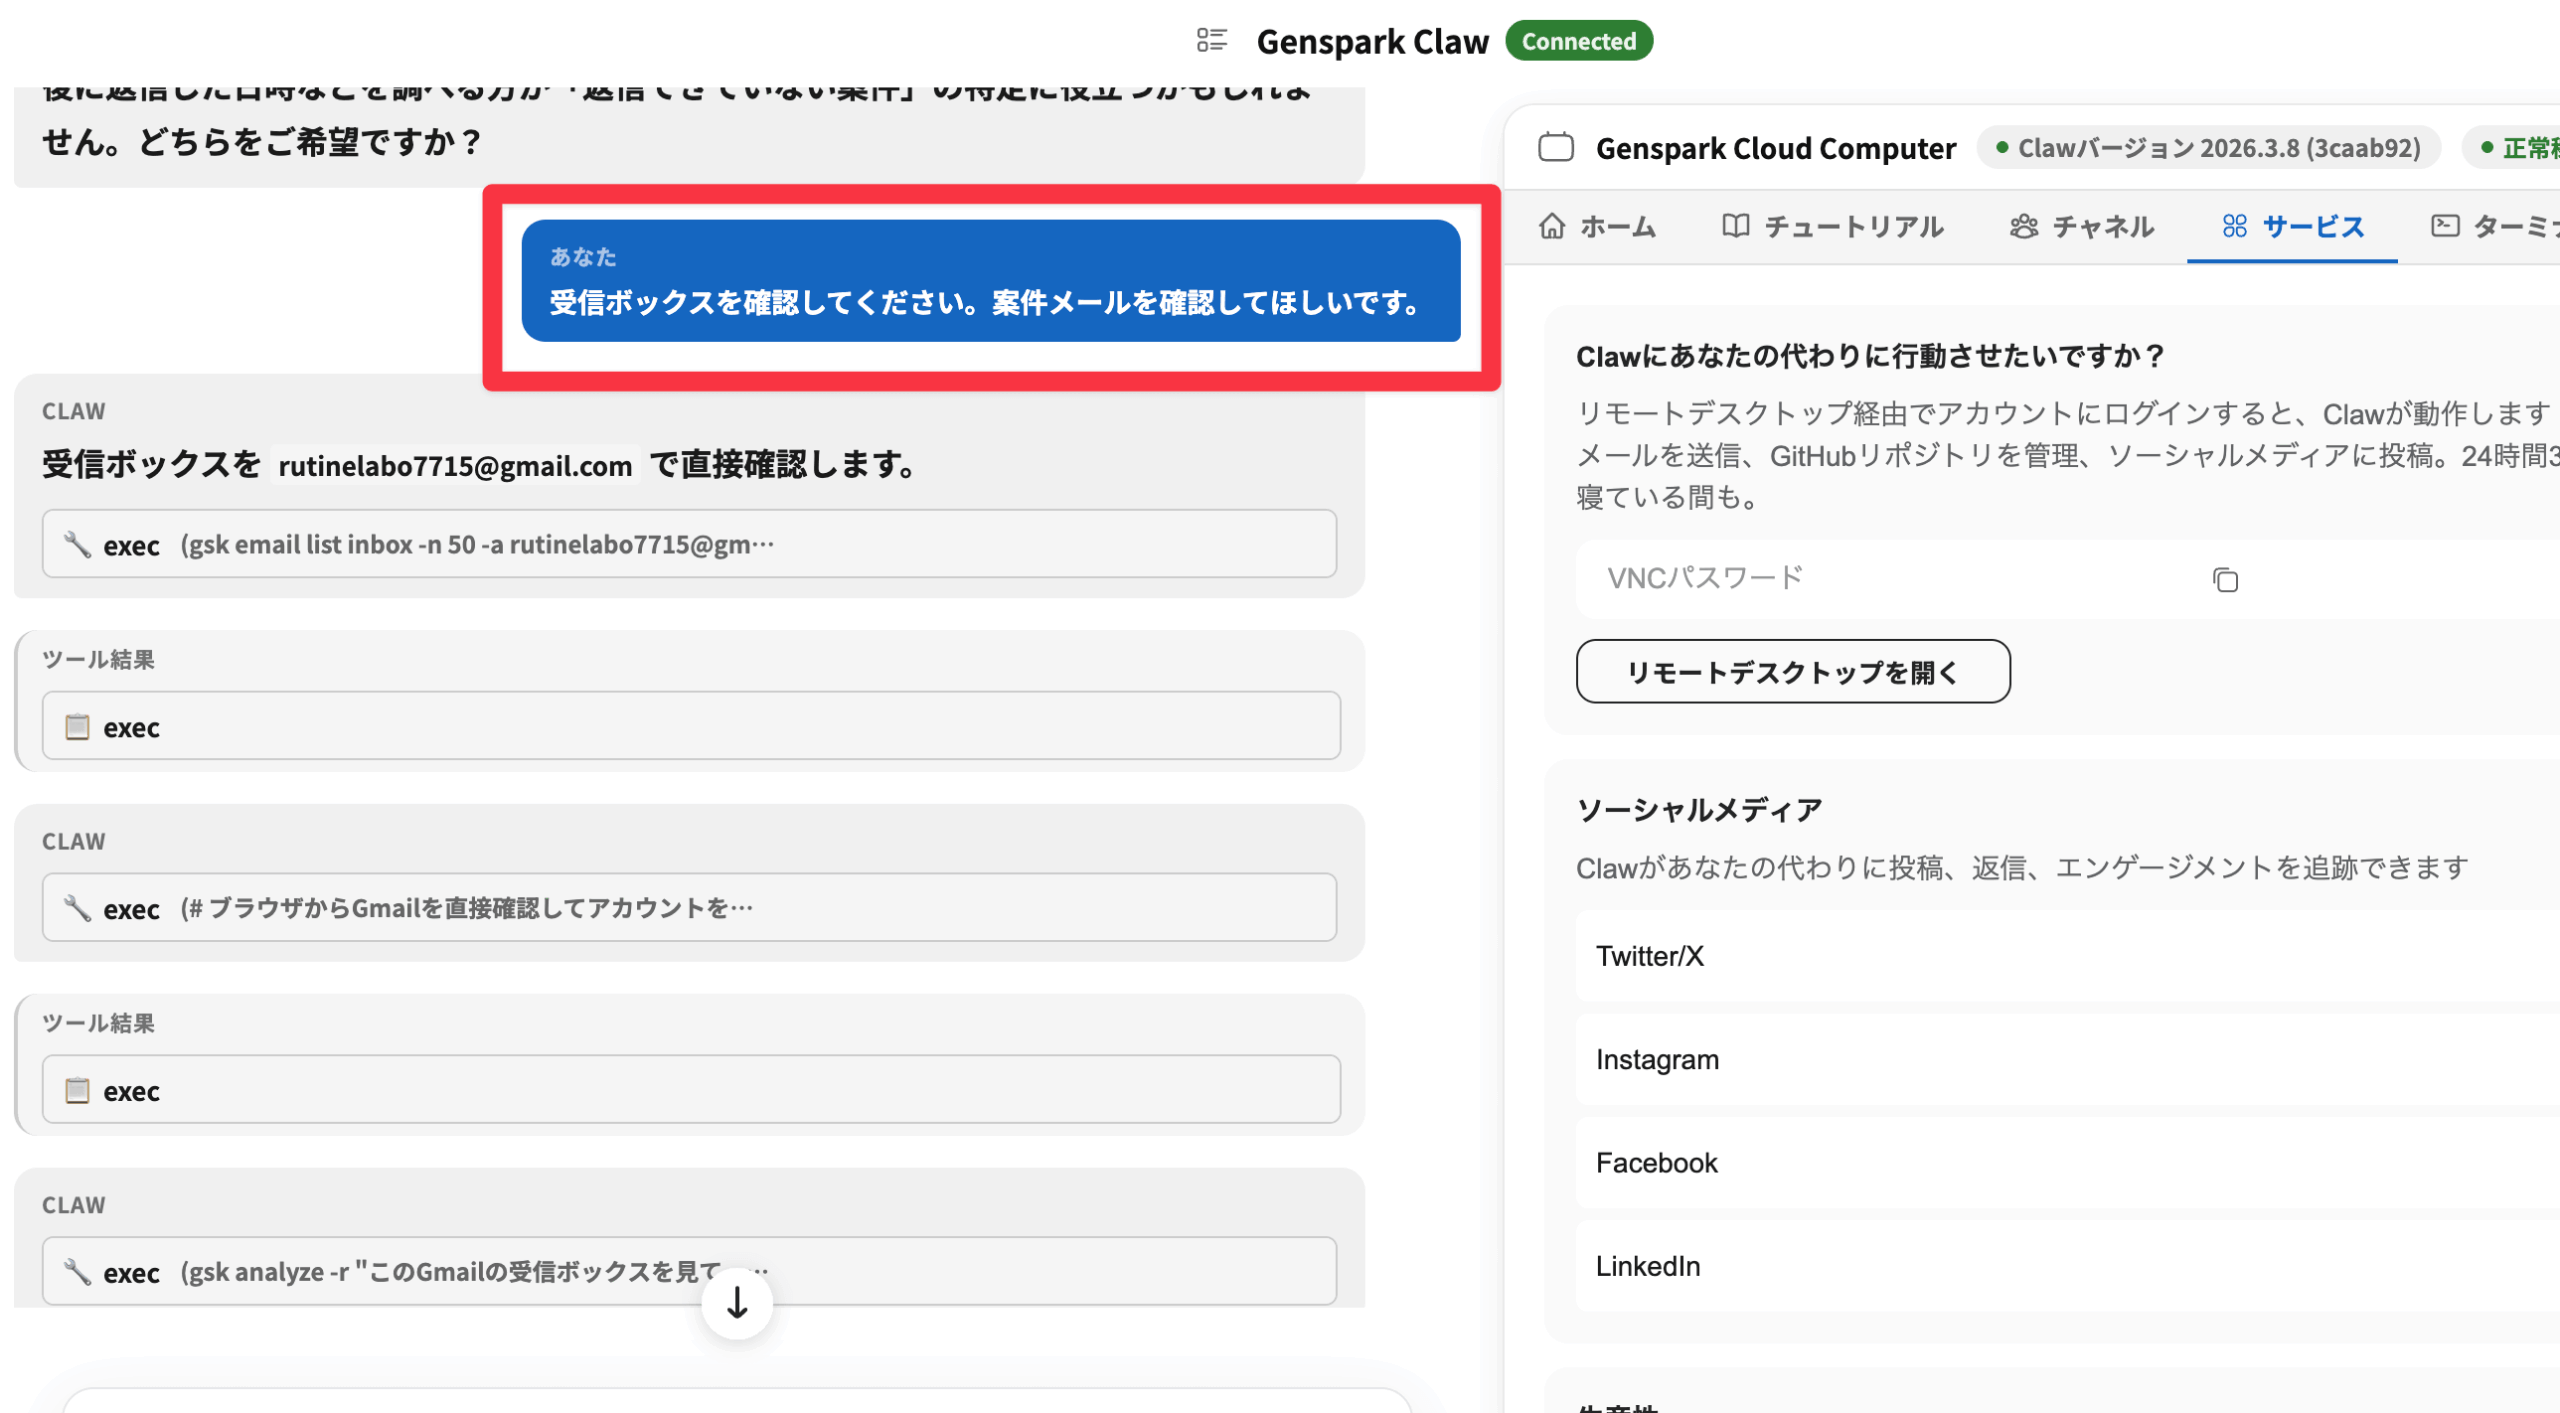Image resolution: width=2560 pixels, height=1413 pixels.
Task: Switch to the チャネル tab
Action: coord(2102,226)
